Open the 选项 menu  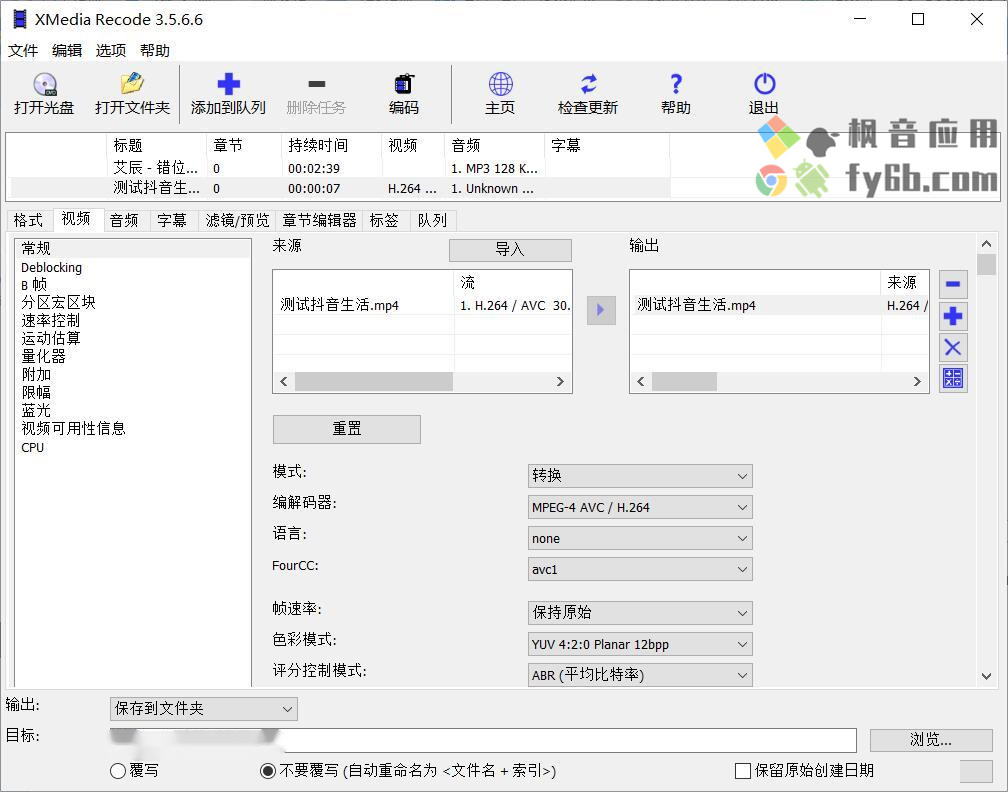(111, 50)
